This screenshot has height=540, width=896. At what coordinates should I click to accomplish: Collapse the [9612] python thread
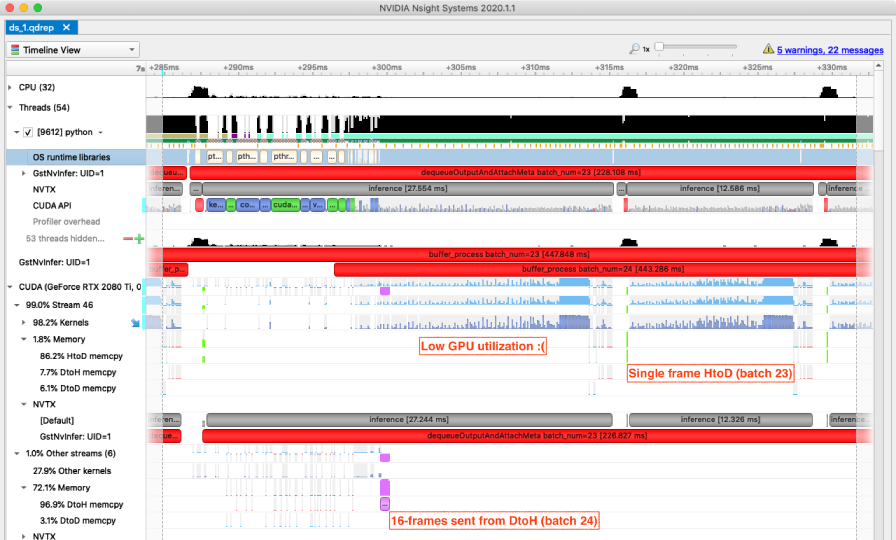coord(17,132)
